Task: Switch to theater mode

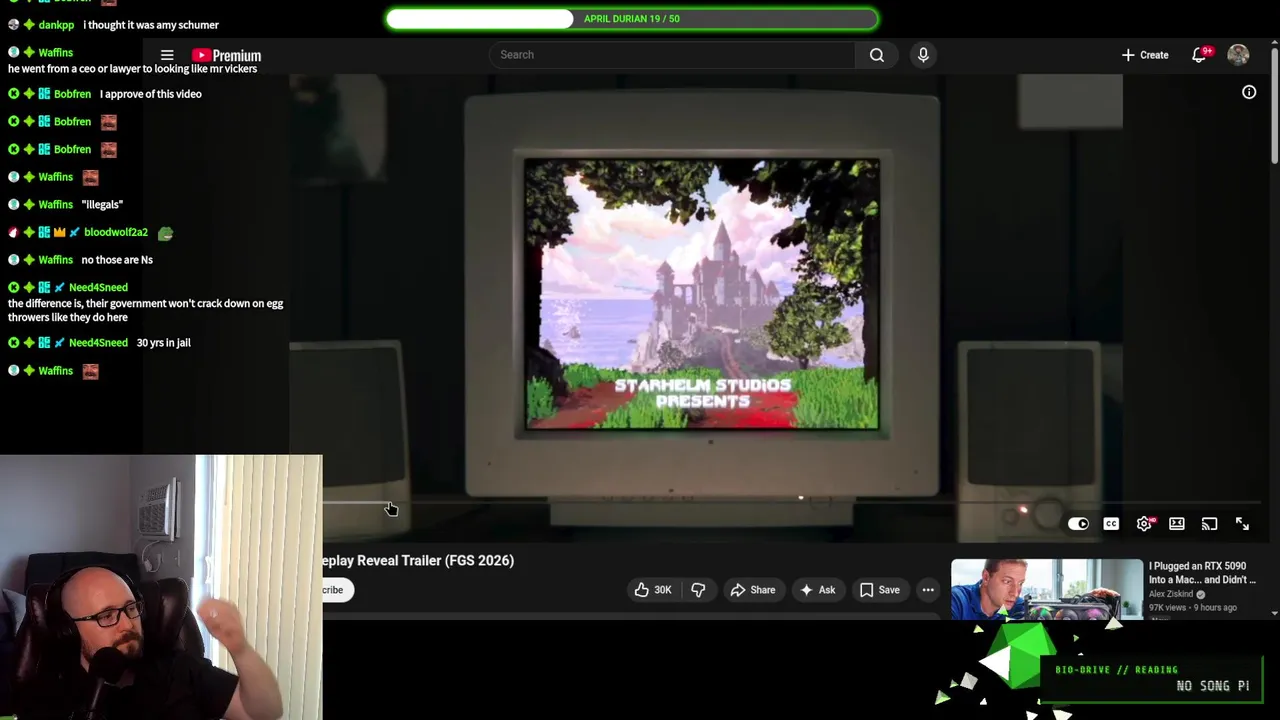Action: (x=1177, y=524)
